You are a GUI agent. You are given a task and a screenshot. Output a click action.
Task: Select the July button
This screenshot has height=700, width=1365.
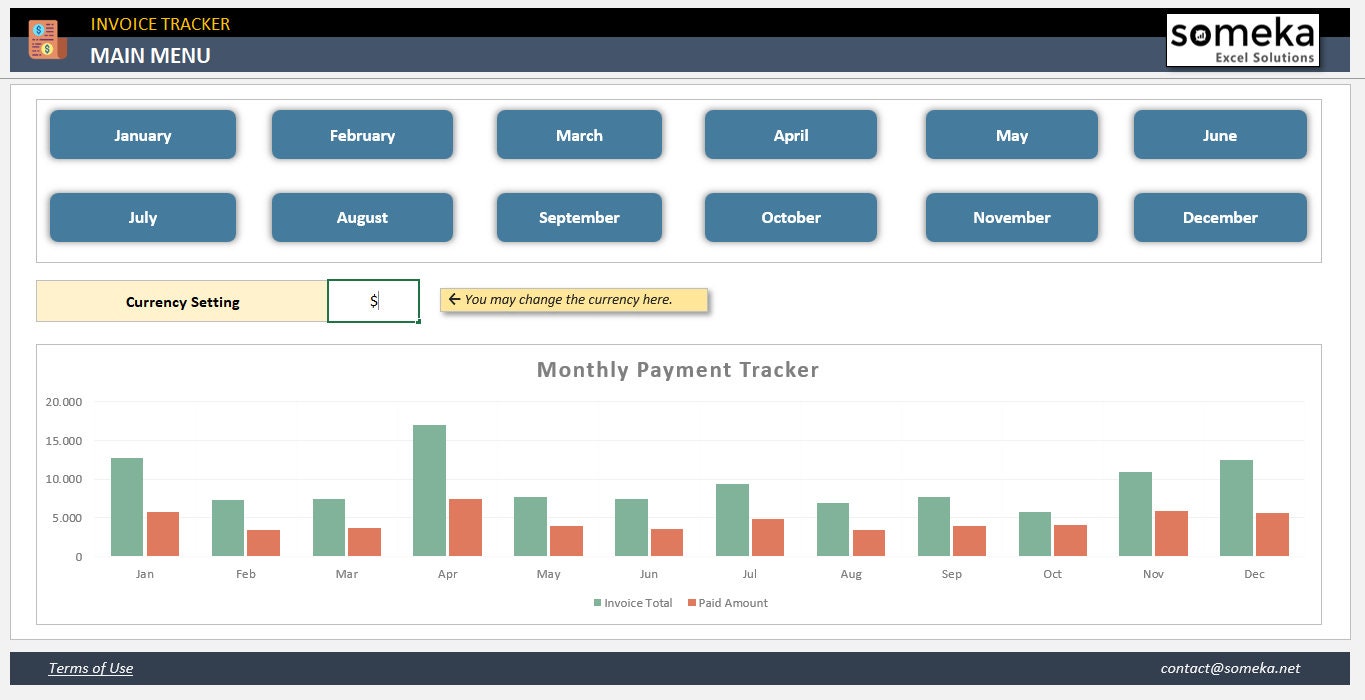pos(143,217)
